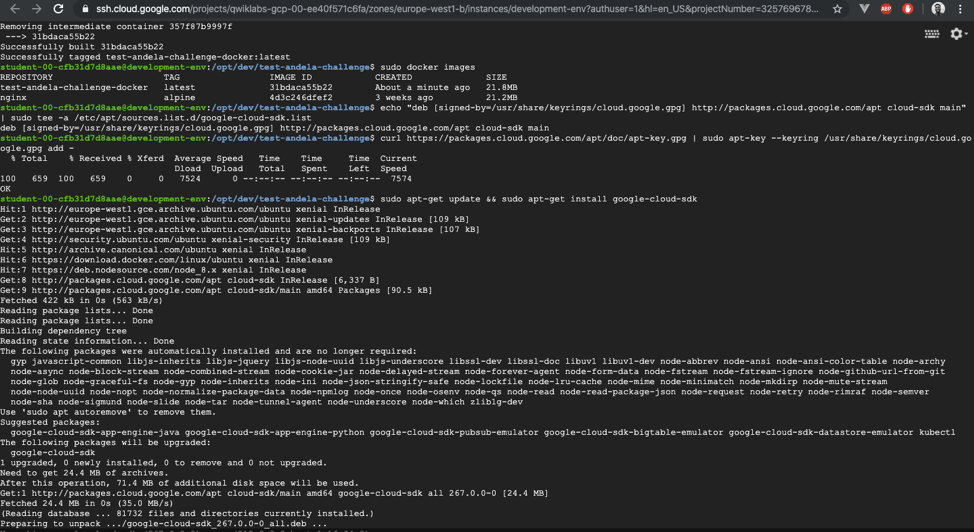The height and width of the screenshot is (532, 974).
Task: Click the 'Get:1' google-cloud-sdk all 267.0.0-0 line
Action: 275,493
